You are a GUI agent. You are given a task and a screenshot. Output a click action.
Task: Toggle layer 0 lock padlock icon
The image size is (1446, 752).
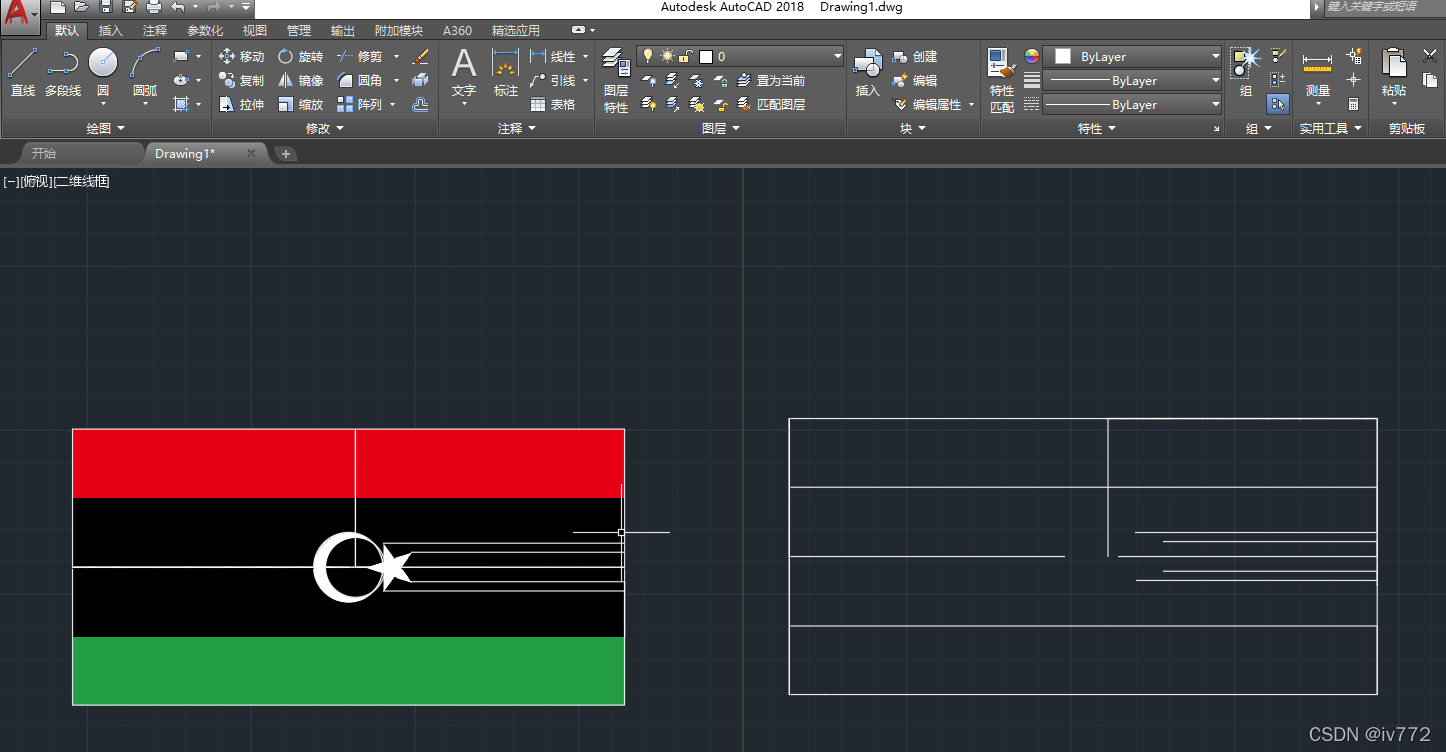(x=685, y=57)
